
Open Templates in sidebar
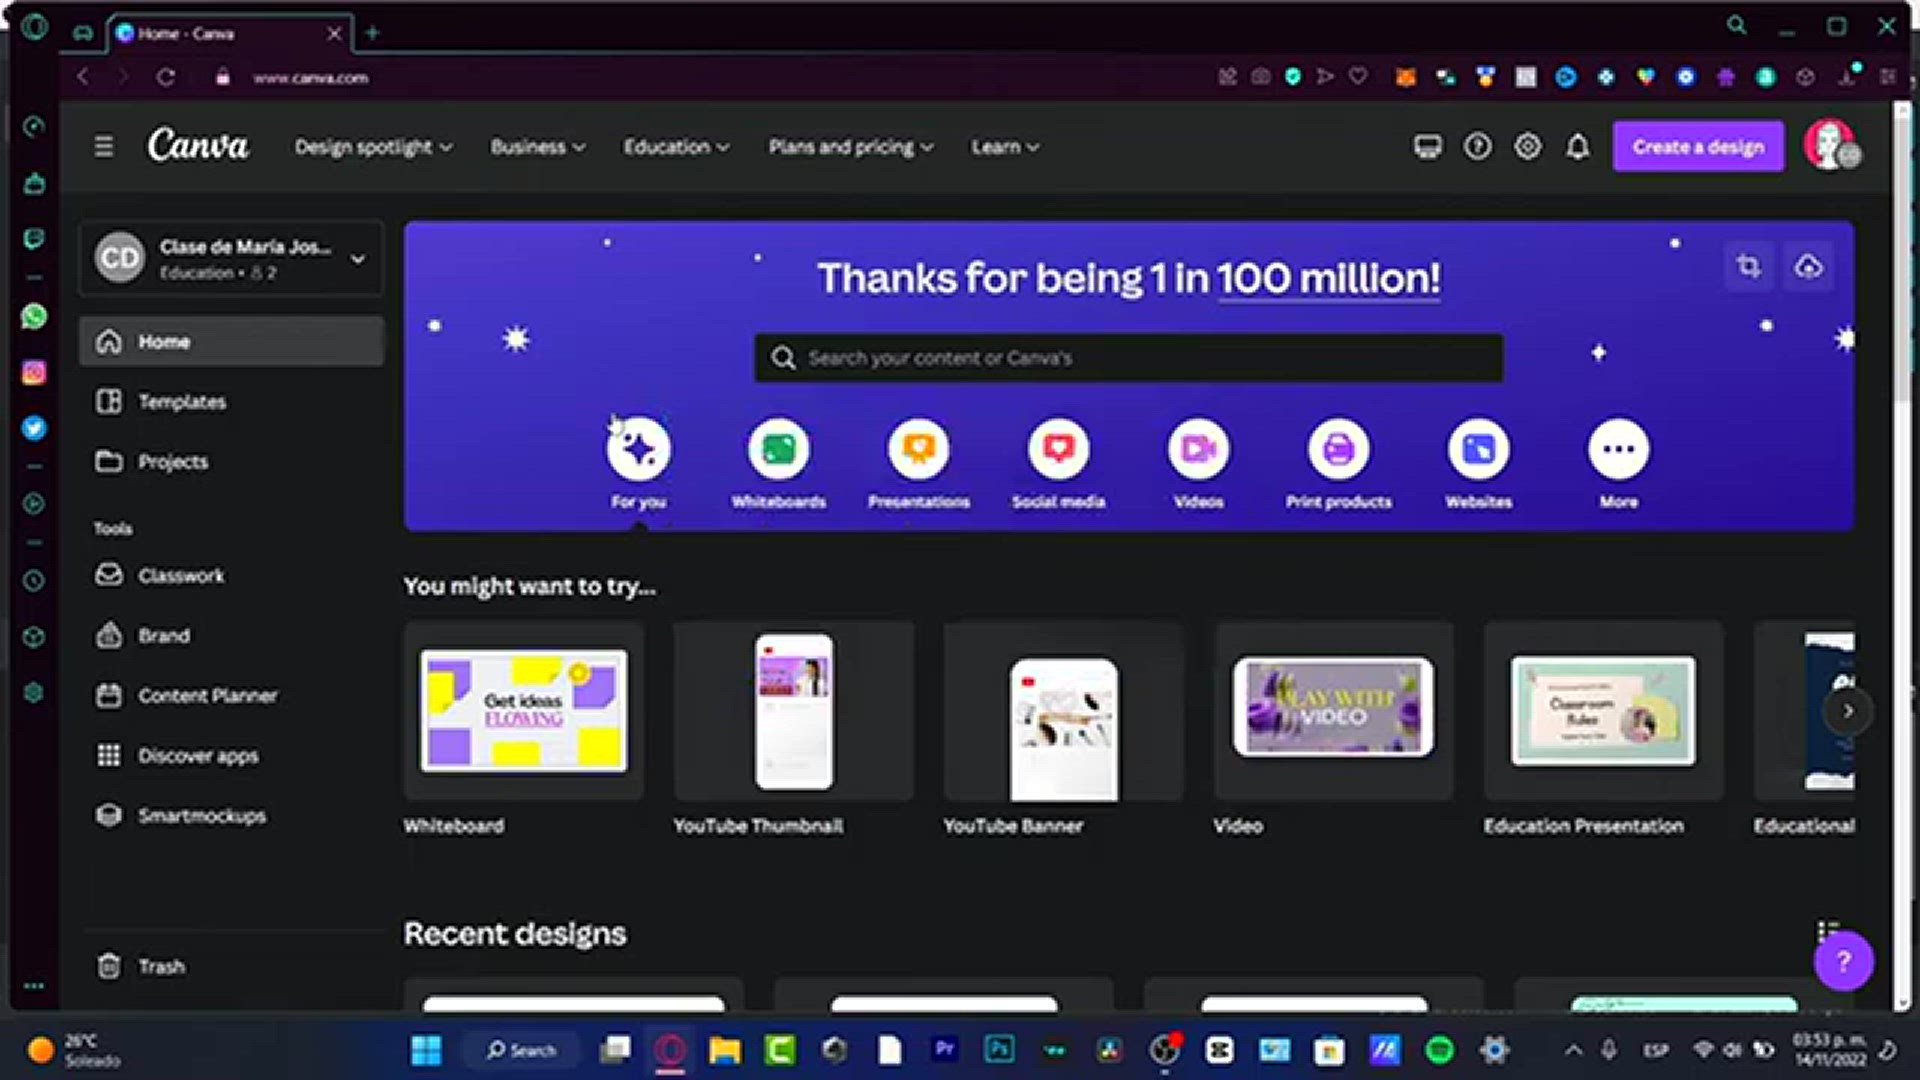pyautogui.click(x=231, y=401)
